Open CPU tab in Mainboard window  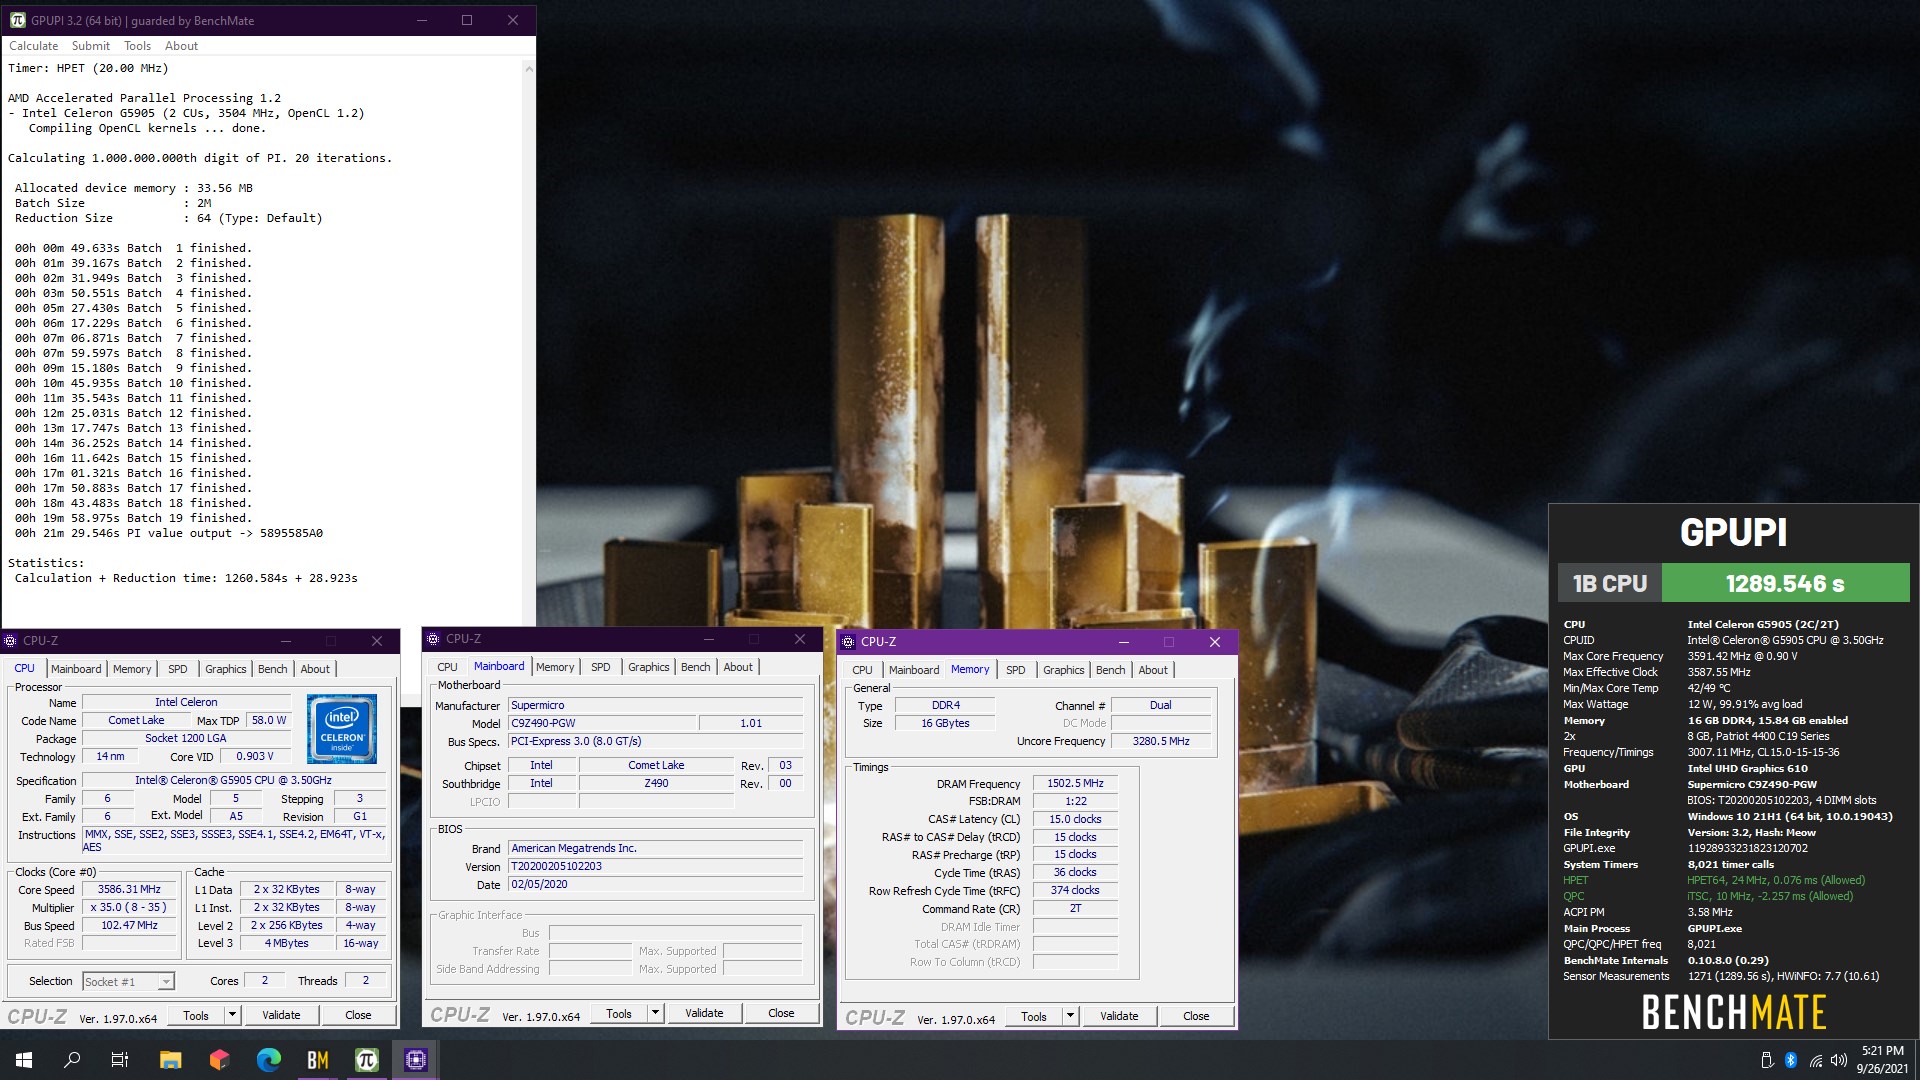click(x=447, y=667)
